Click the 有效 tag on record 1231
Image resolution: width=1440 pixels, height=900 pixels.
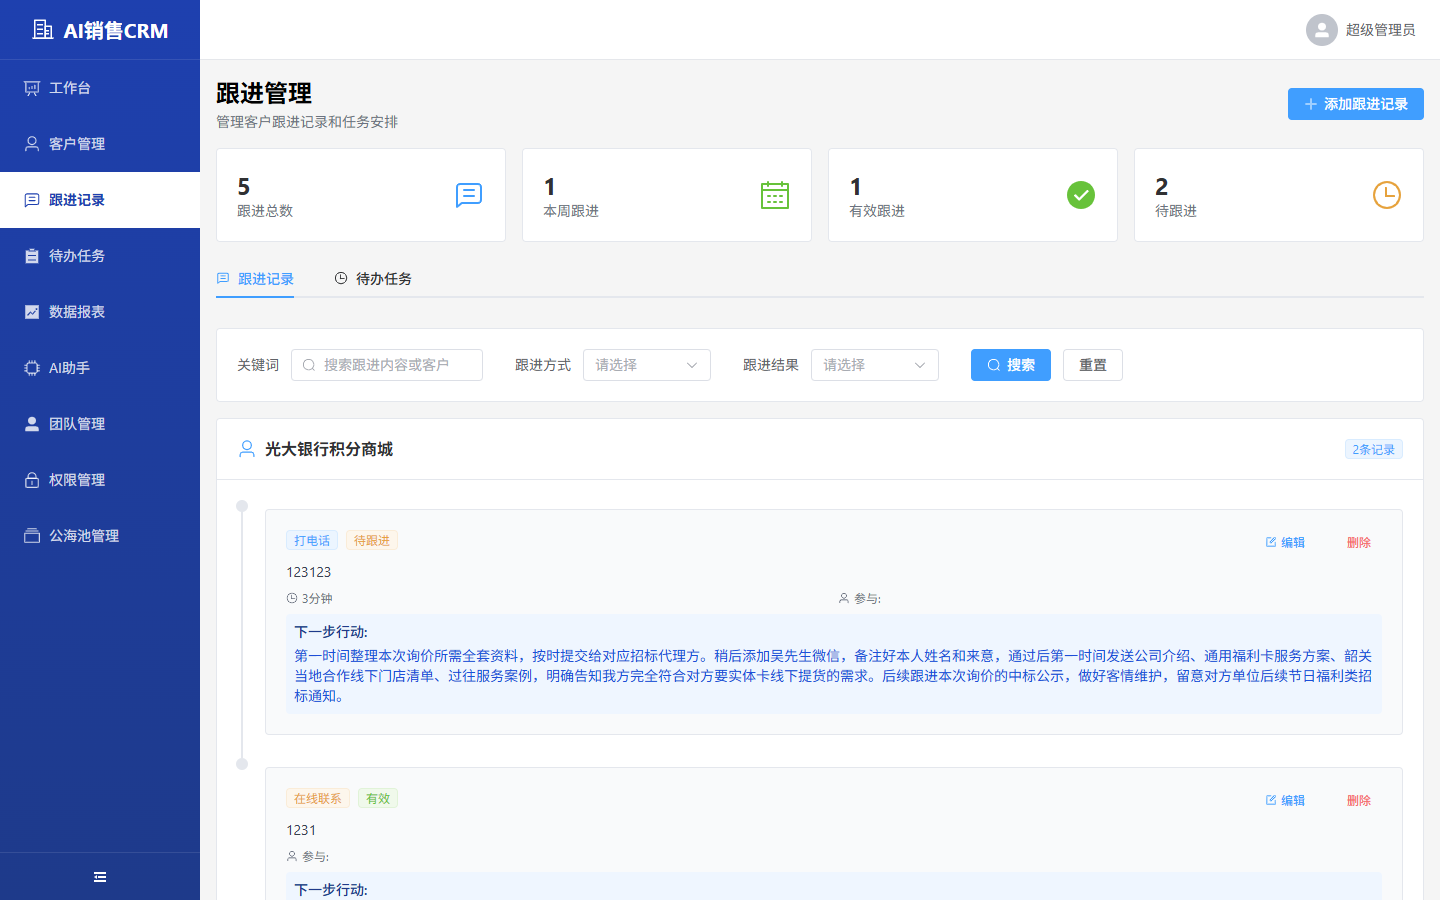click(x=378, y=798)
